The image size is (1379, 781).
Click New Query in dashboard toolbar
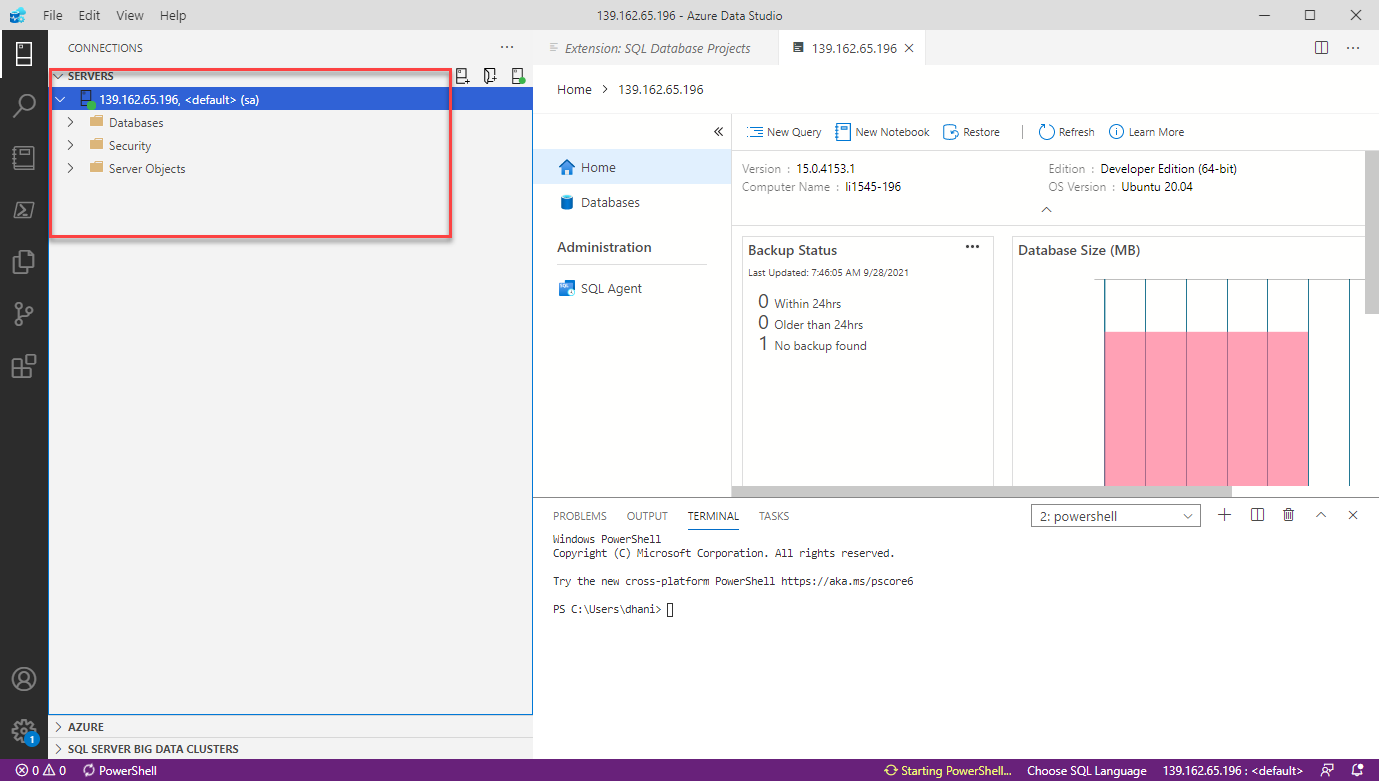784,132
